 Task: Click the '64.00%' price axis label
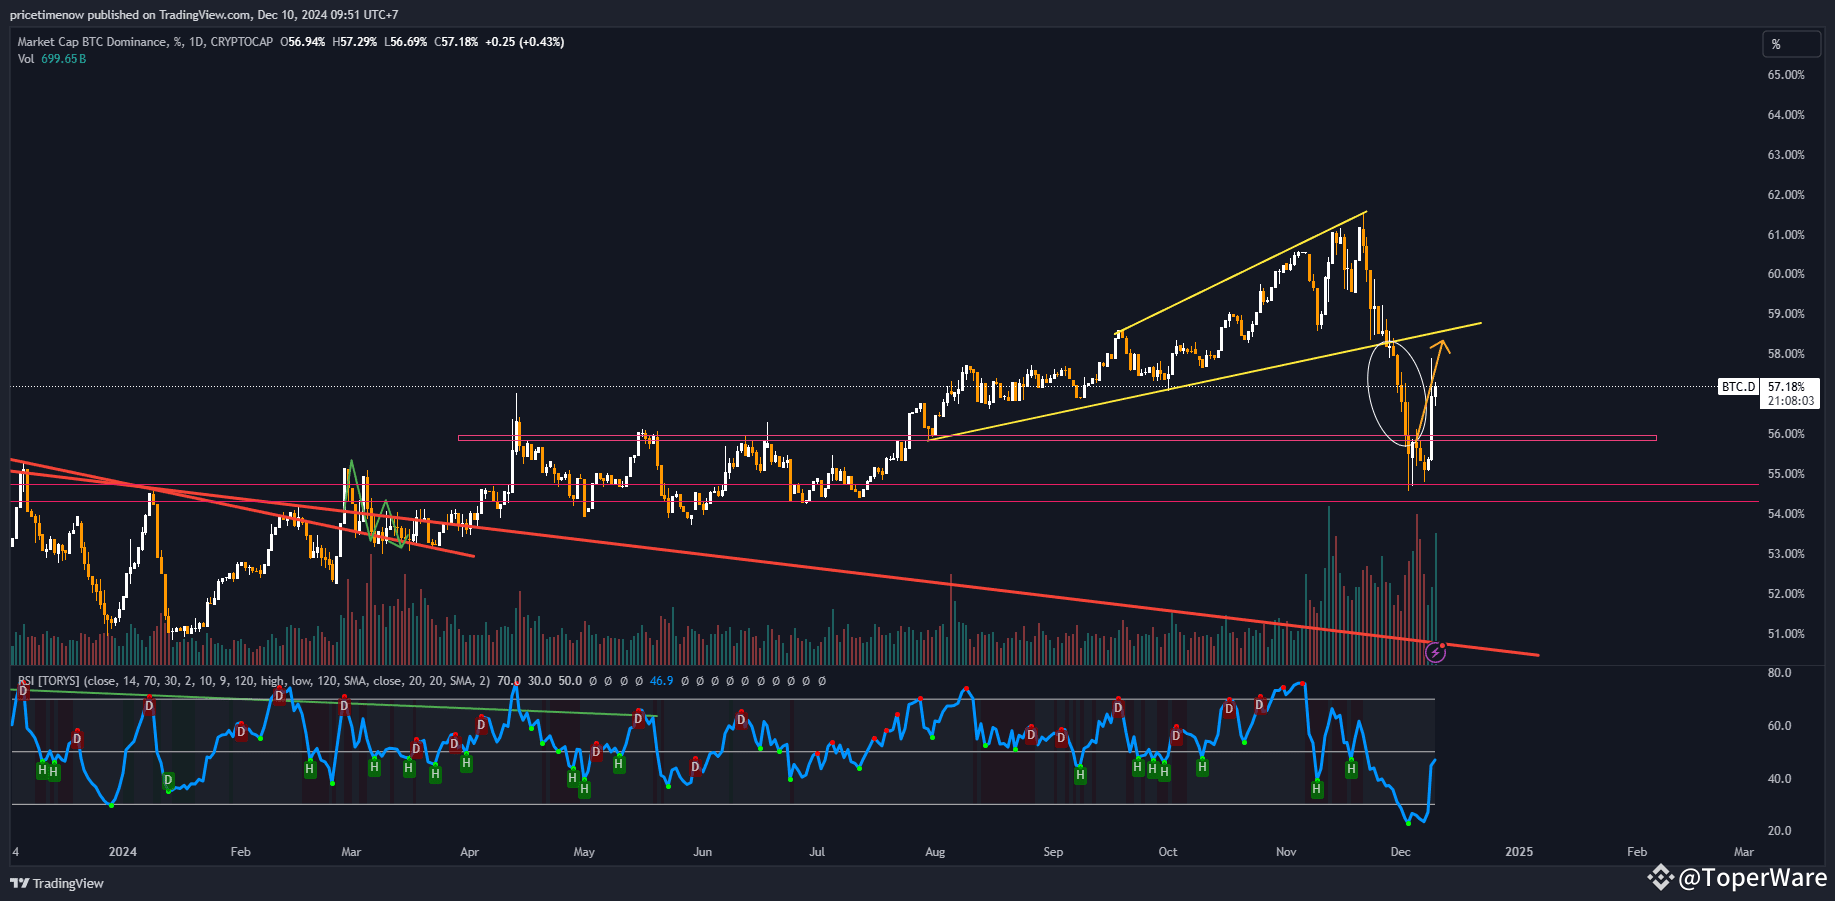1786,115
